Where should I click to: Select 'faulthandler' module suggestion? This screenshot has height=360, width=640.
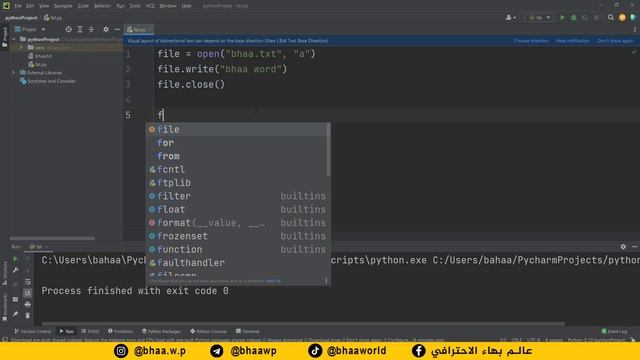tap(237, 262)
